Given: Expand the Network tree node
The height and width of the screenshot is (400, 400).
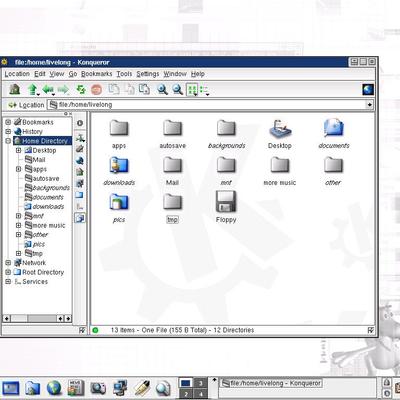Looking at the screenshot, I should pyautogui.click(x=8, y=263).
